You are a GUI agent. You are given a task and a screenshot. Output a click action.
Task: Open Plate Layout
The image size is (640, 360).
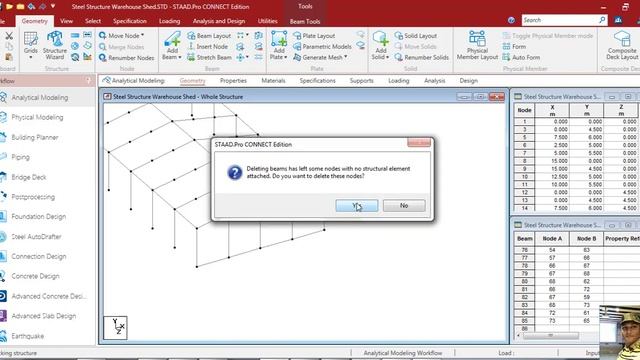314,36
